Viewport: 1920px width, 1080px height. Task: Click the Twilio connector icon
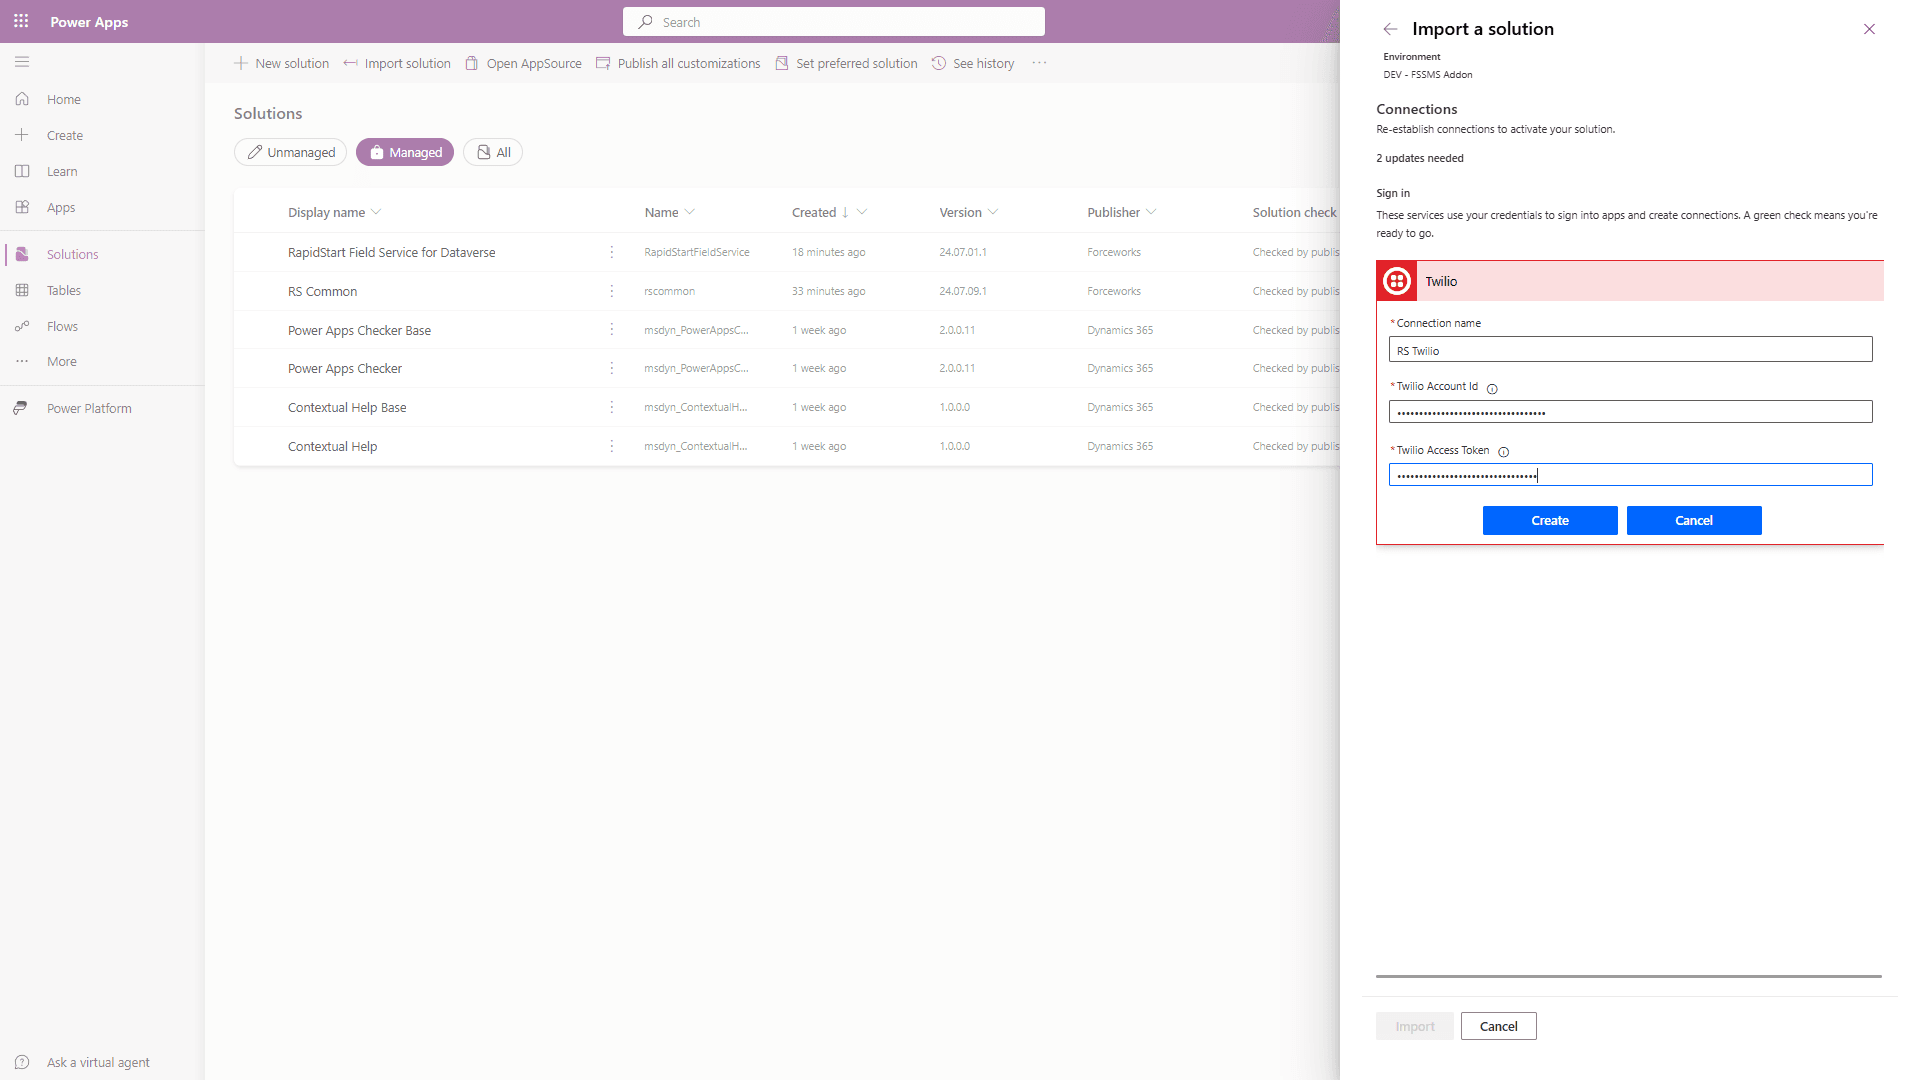(1396, 281)
